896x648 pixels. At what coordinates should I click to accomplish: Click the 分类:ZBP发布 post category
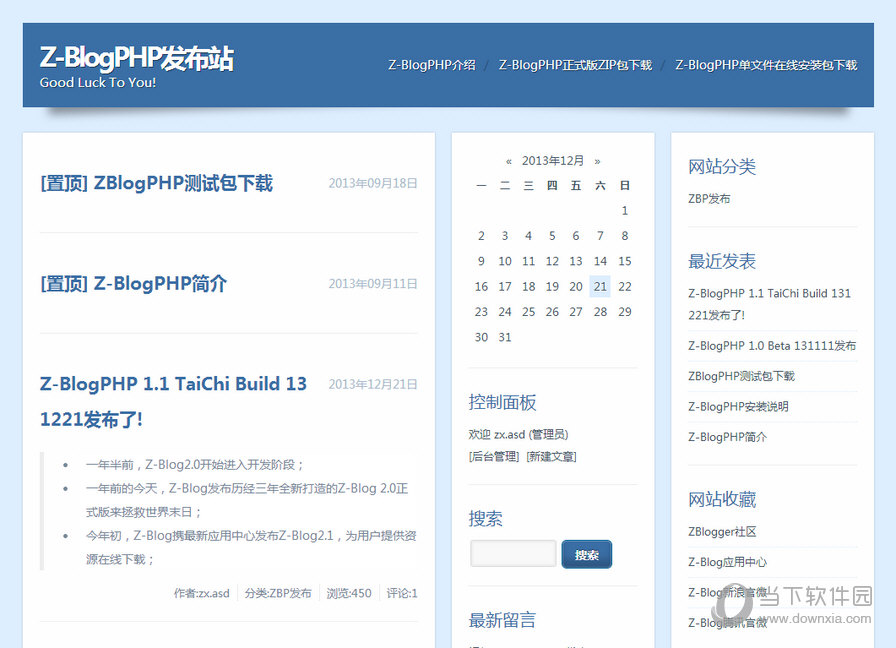[x=278, y=593]
